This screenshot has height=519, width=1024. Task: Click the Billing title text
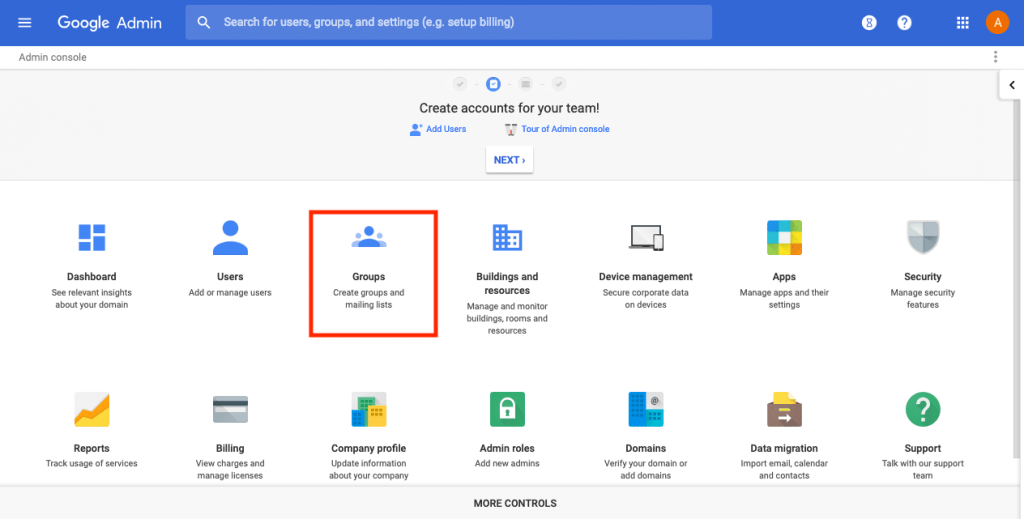[x=230, y=448]
